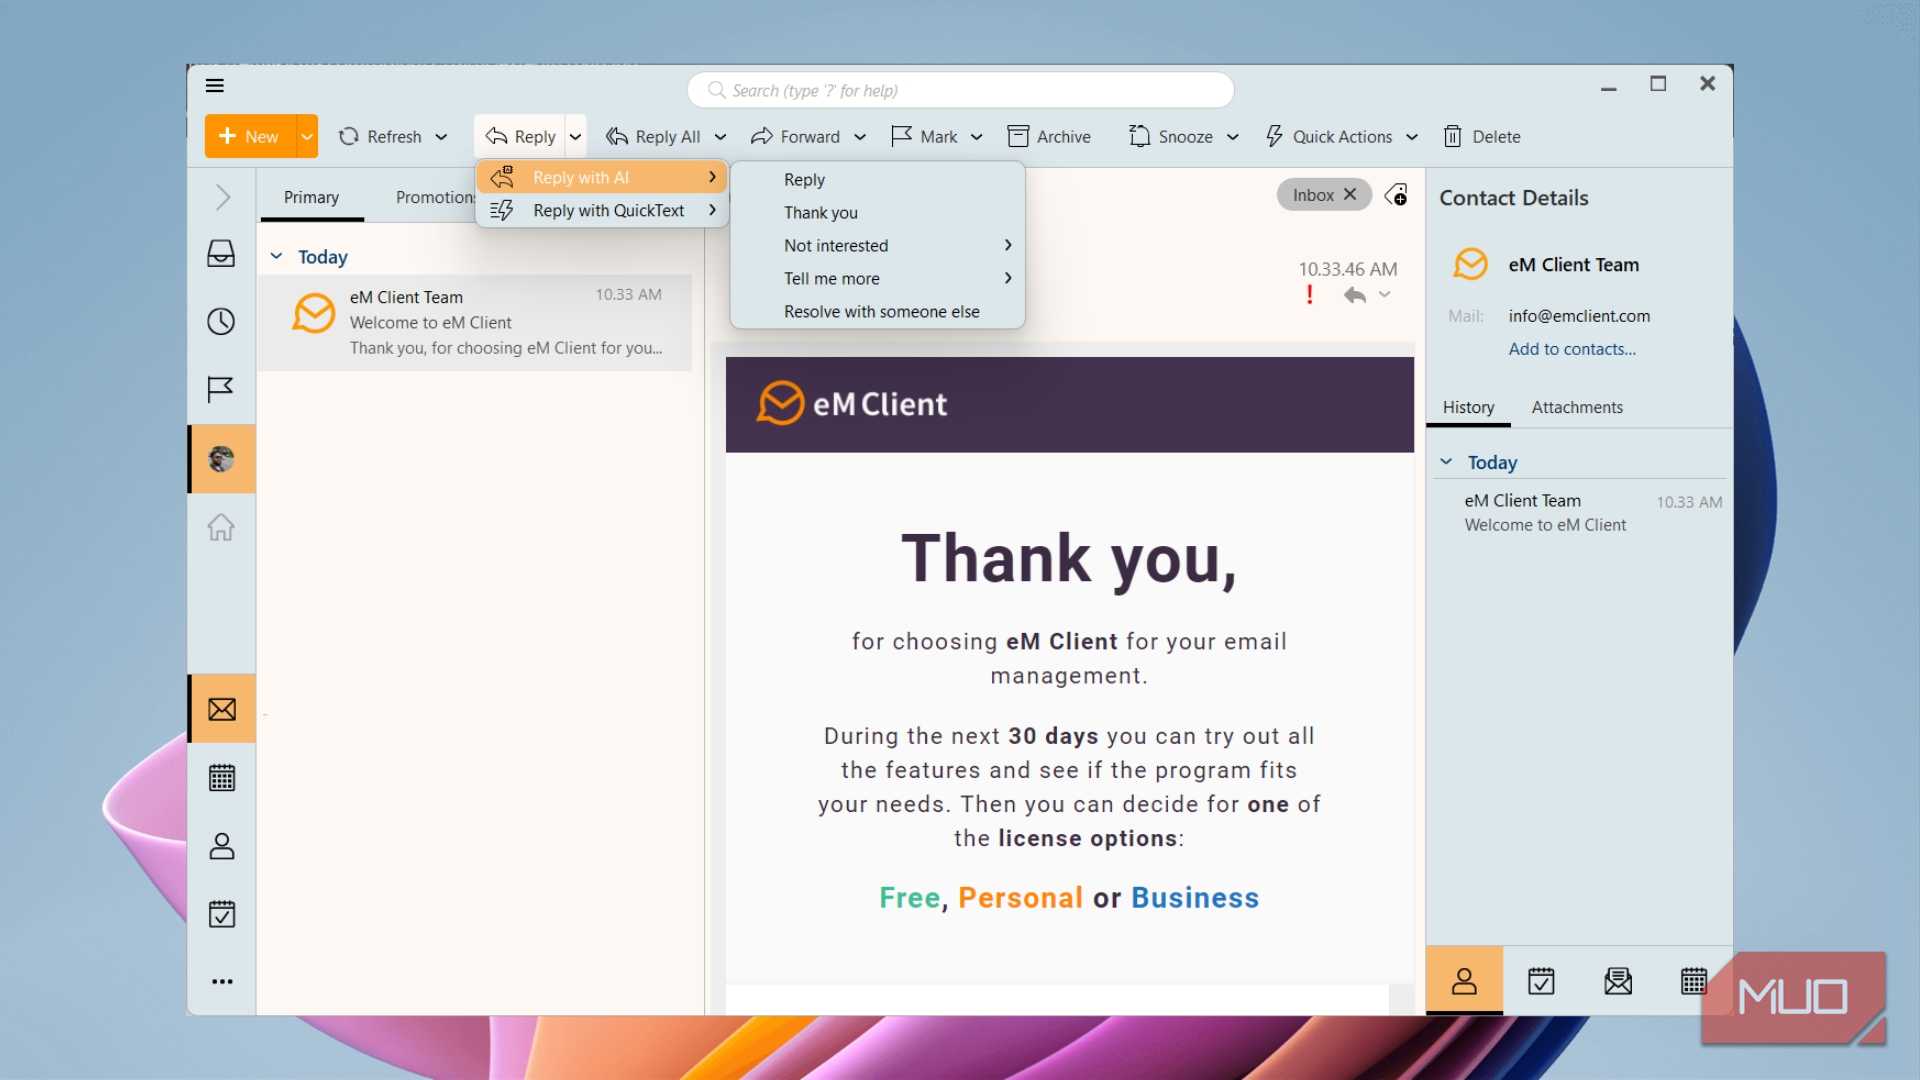The image size is (1920, 1080).
Task: Click the Archive toolbar button
Action: (1049, 137)
